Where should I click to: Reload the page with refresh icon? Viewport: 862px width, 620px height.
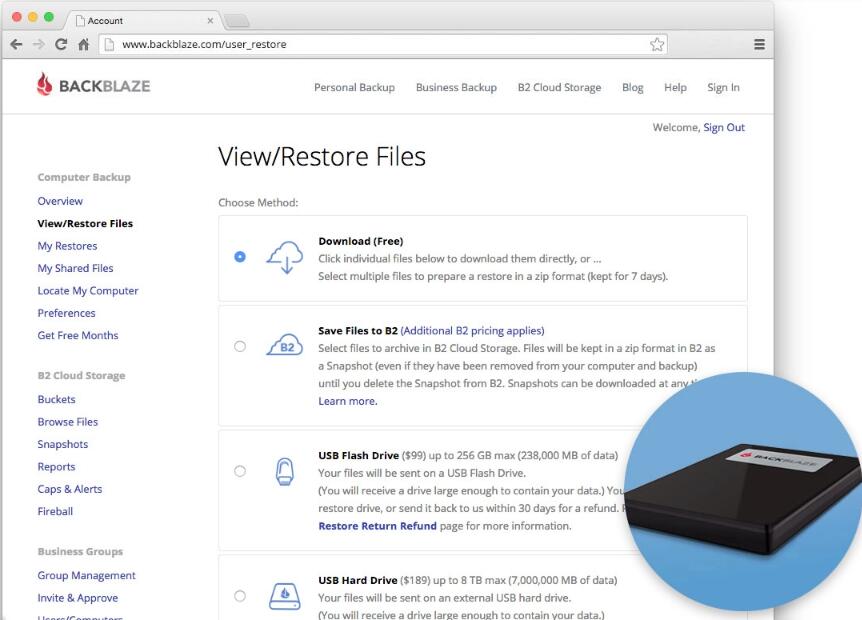click(x=61, y=45)
